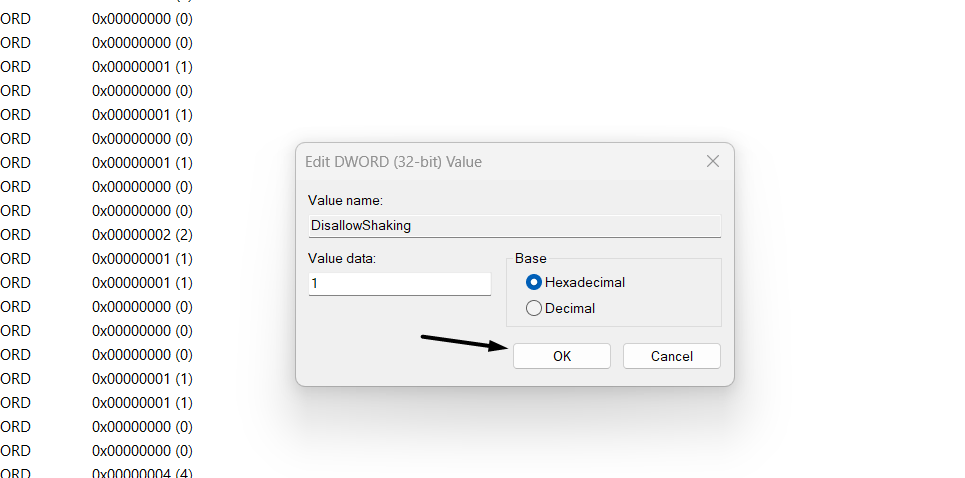The image size is (965, 478).
Task: Click the type cell beside 0x00000004 (4)
Action: point(16,472)
